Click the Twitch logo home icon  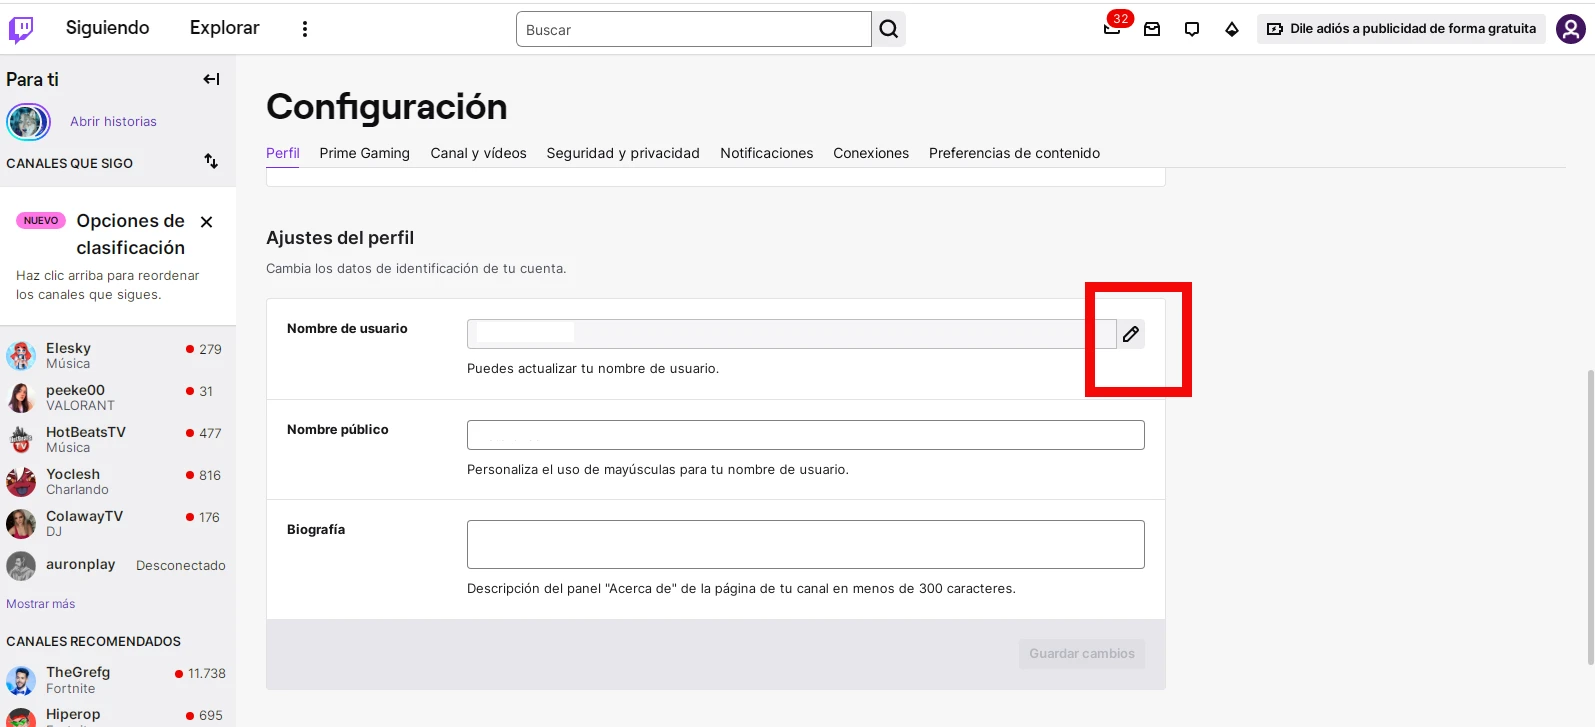(x=21, y=30)
